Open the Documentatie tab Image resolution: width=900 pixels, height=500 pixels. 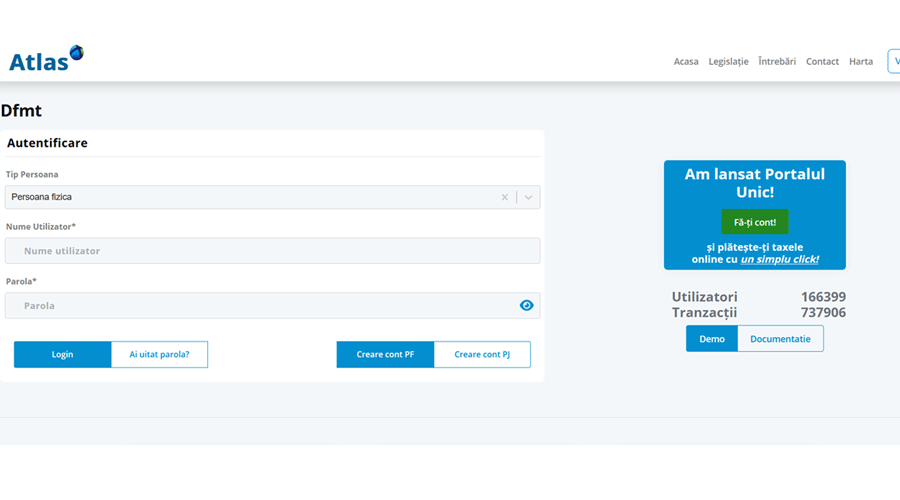(x=780, y=339)
